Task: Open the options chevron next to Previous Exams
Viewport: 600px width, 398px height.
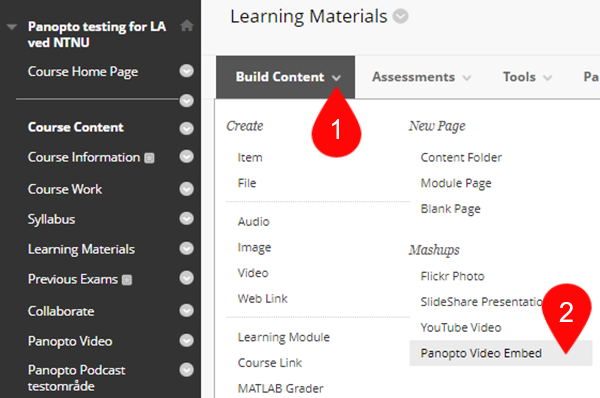Action: [186, 278]
